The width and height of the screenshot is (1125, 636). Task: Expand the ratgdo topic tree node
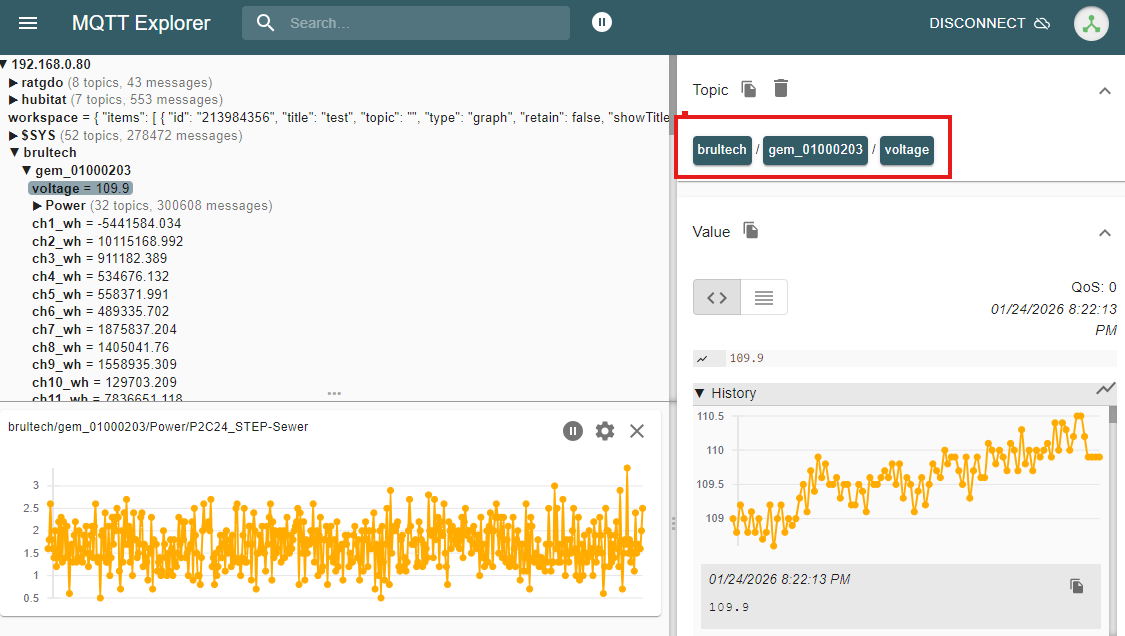[x=14, y=82]
